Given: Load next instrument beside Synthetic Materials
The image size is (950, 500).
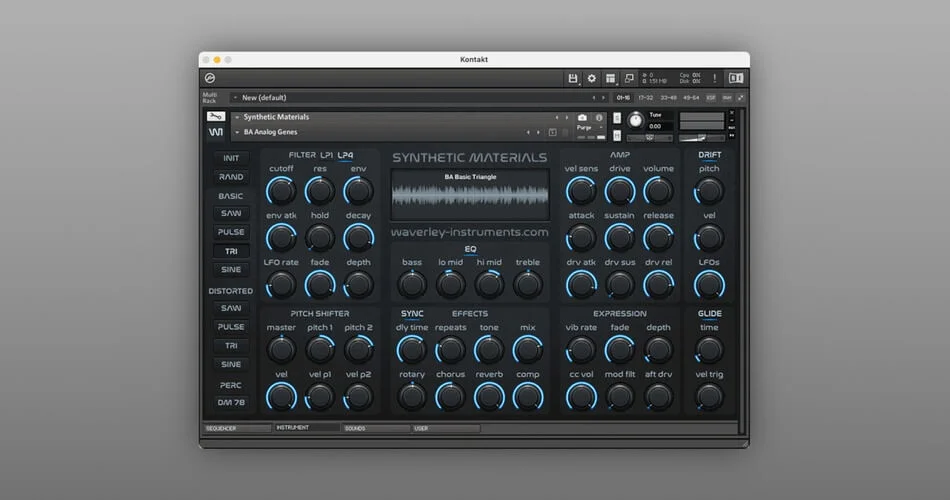Looking at the screenshot, I should click(566, 118).
